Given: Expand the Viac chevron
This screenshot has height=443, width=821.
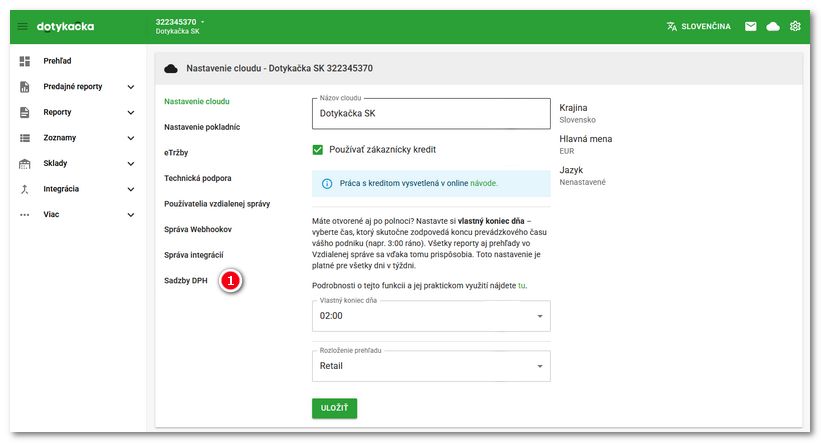Looking at the screenshot, I should [131, 215].
